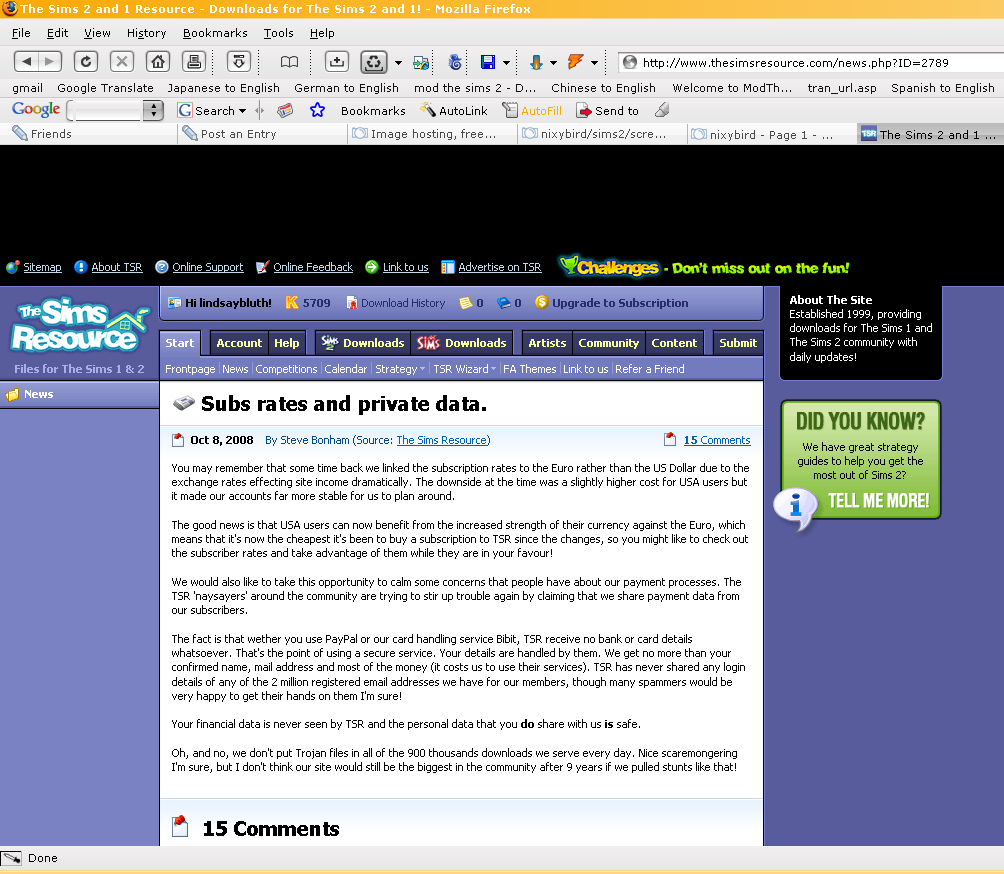Screen dimensions: 1004x874
Task: Click Upgrade to Subscription
Action: (620, 303)
